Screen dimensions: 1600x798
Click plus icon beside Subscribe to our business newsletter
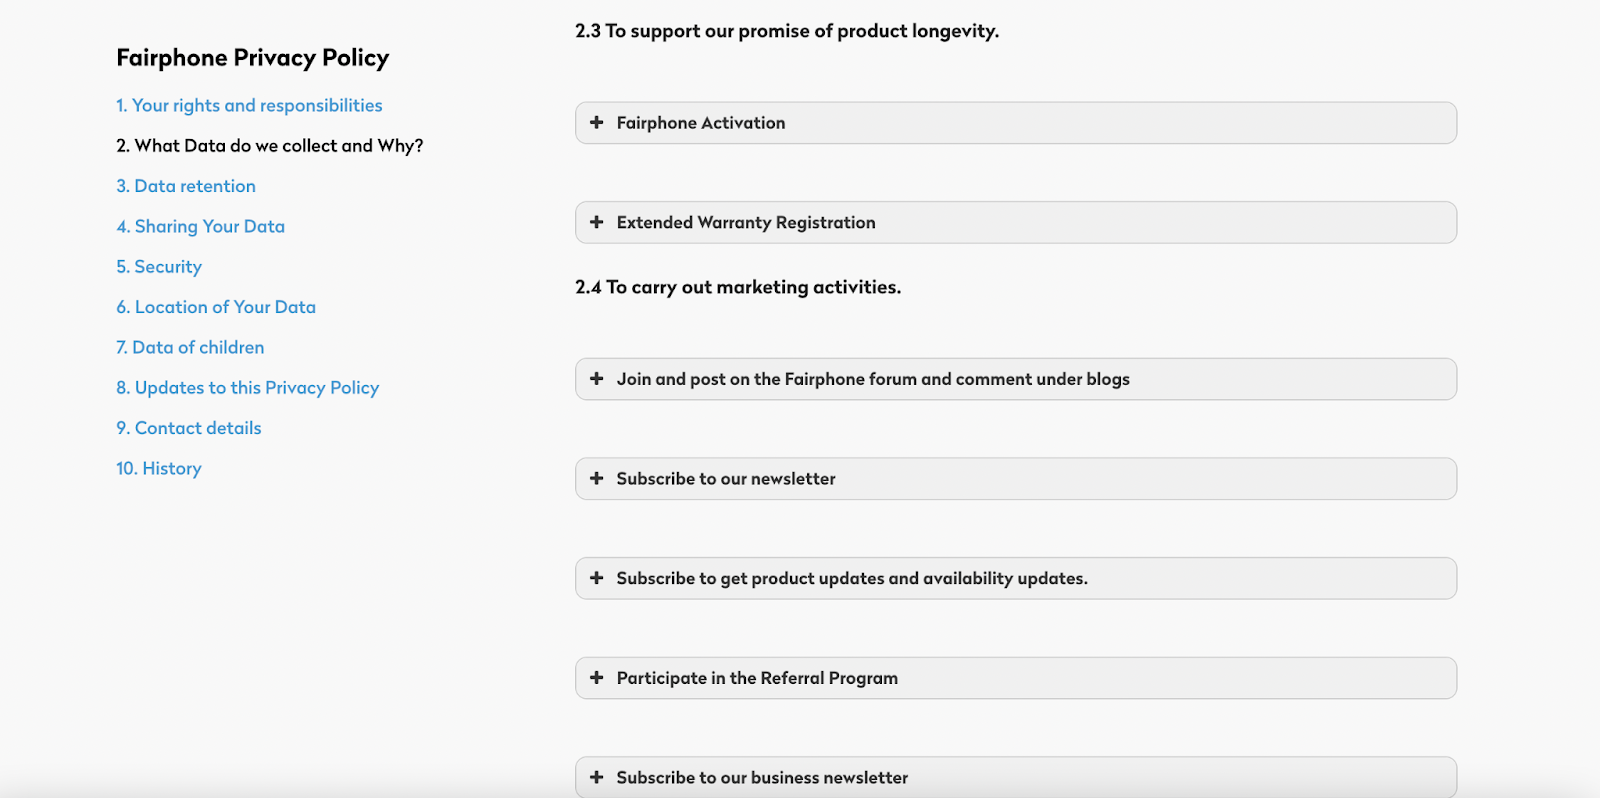597,777
